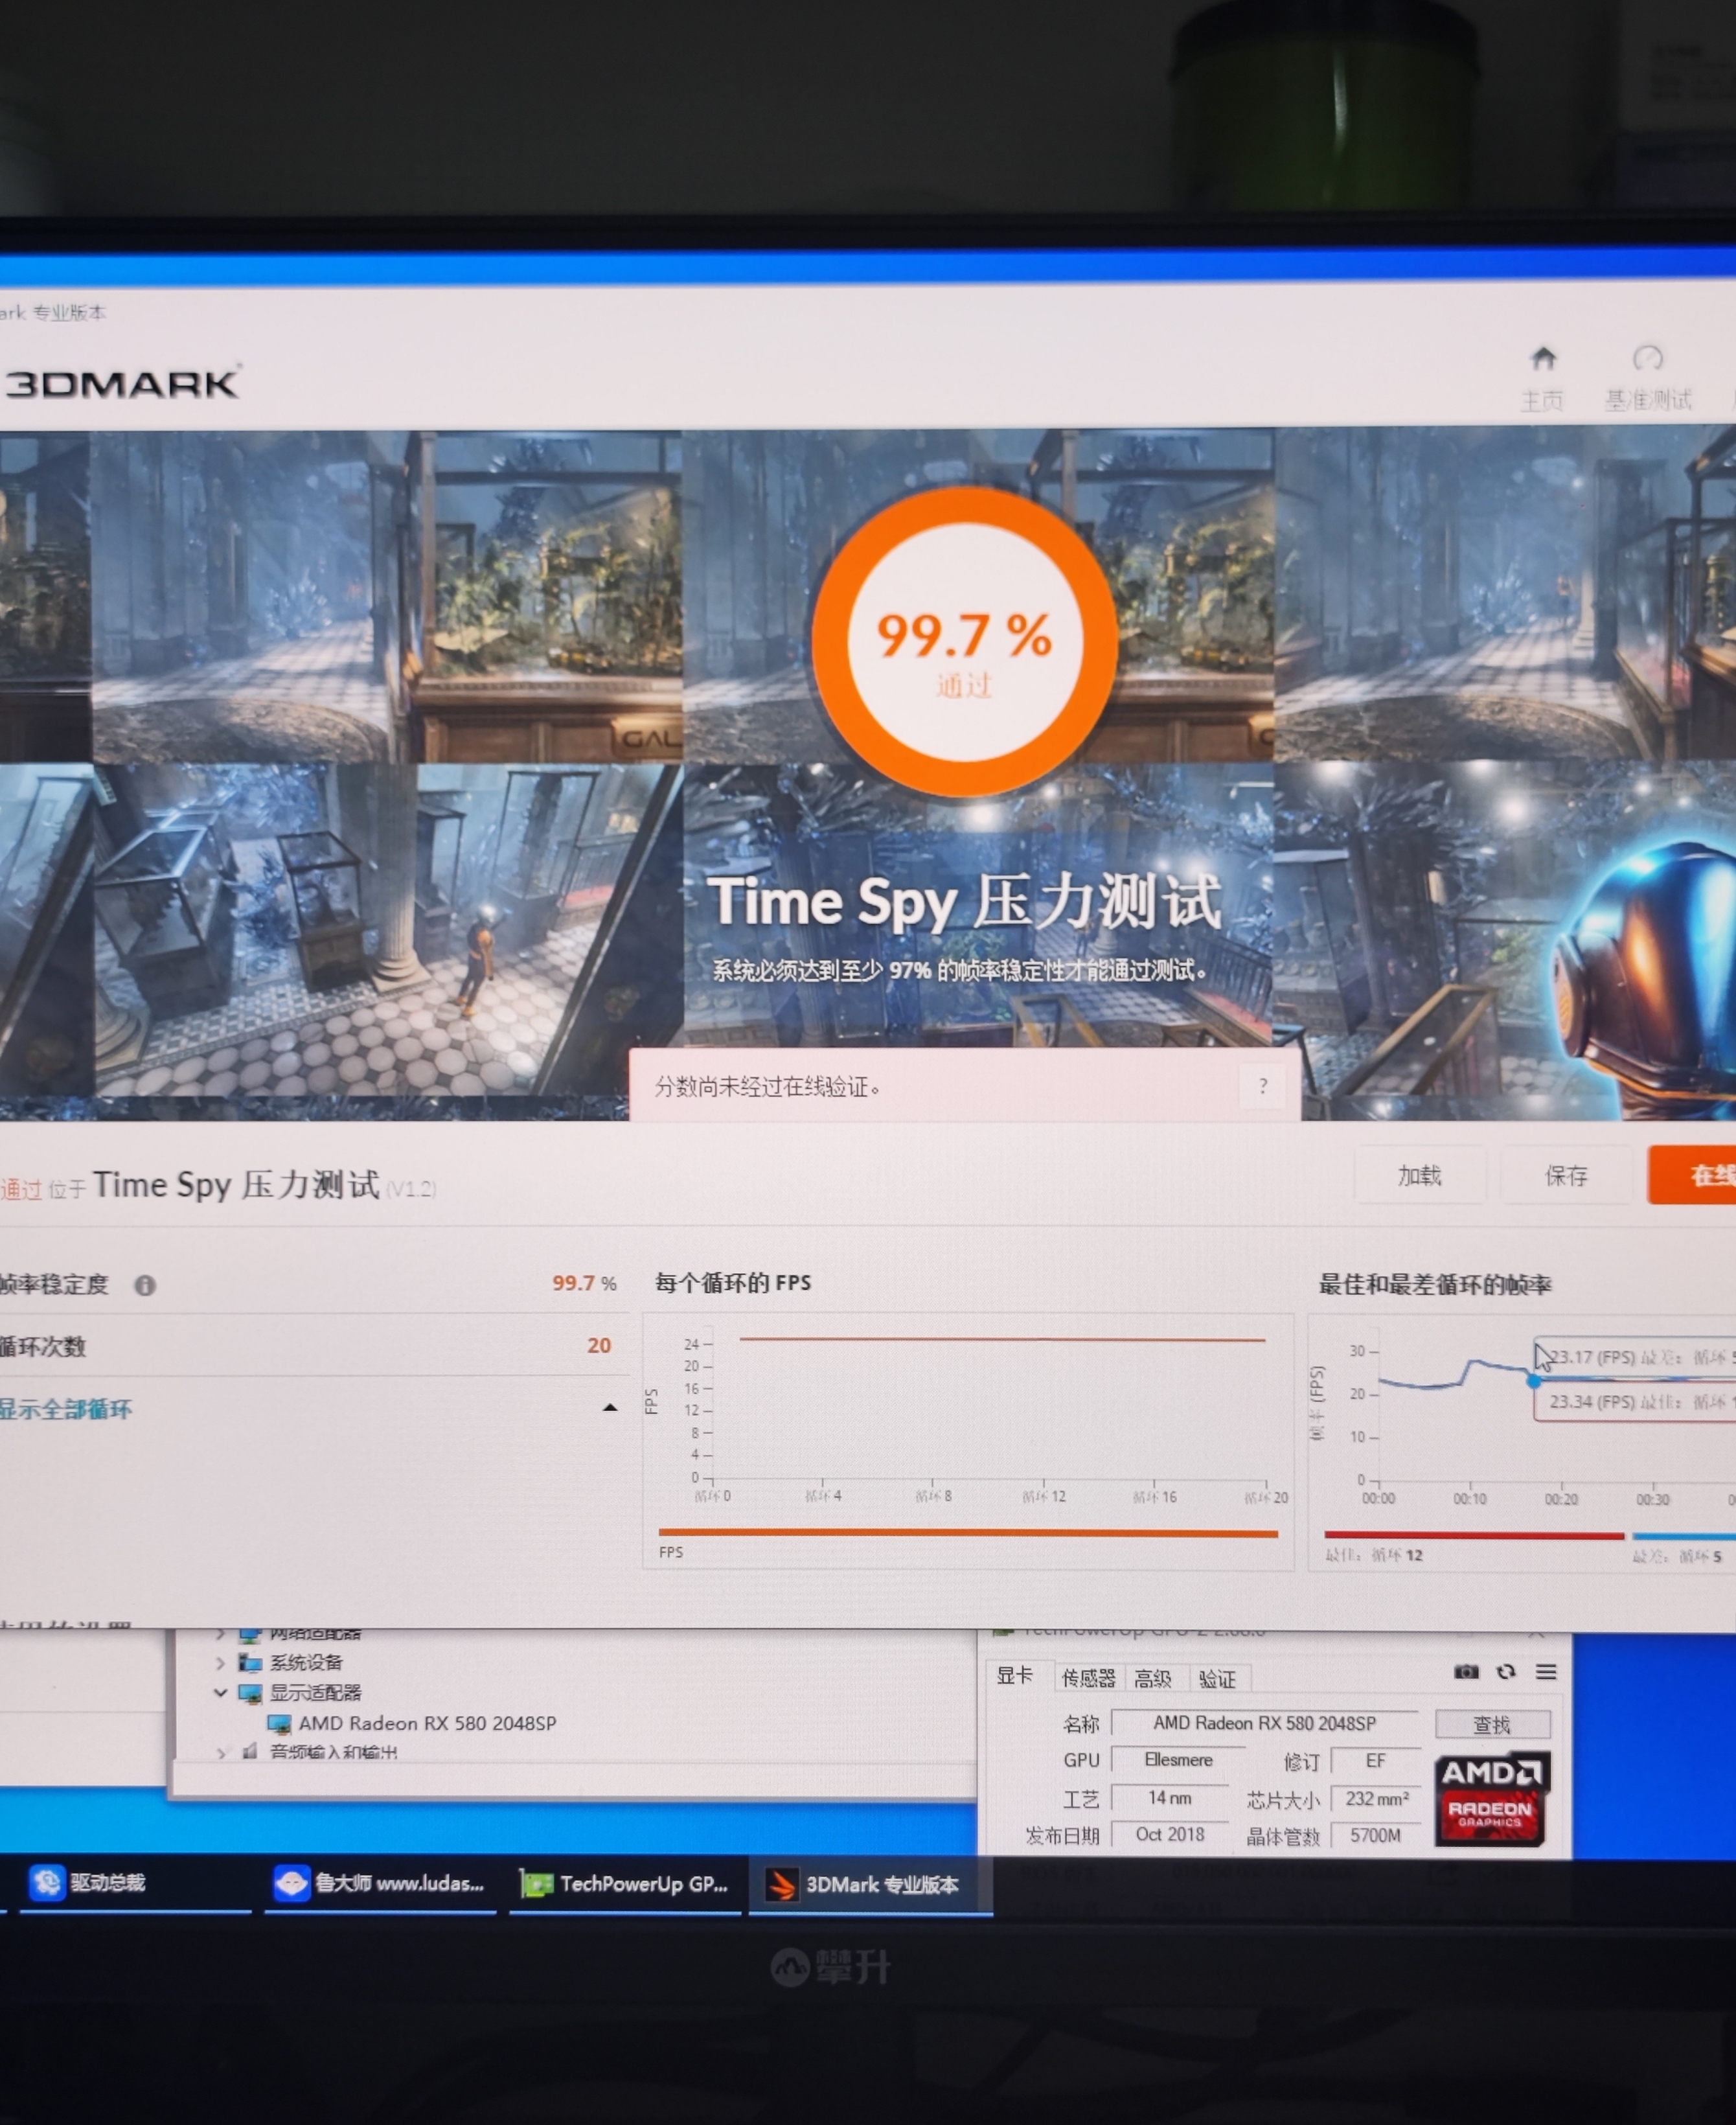Click the GPU-Z screenshot camera icon
1736x2125 pixels.
[x=1465, y=1672]
